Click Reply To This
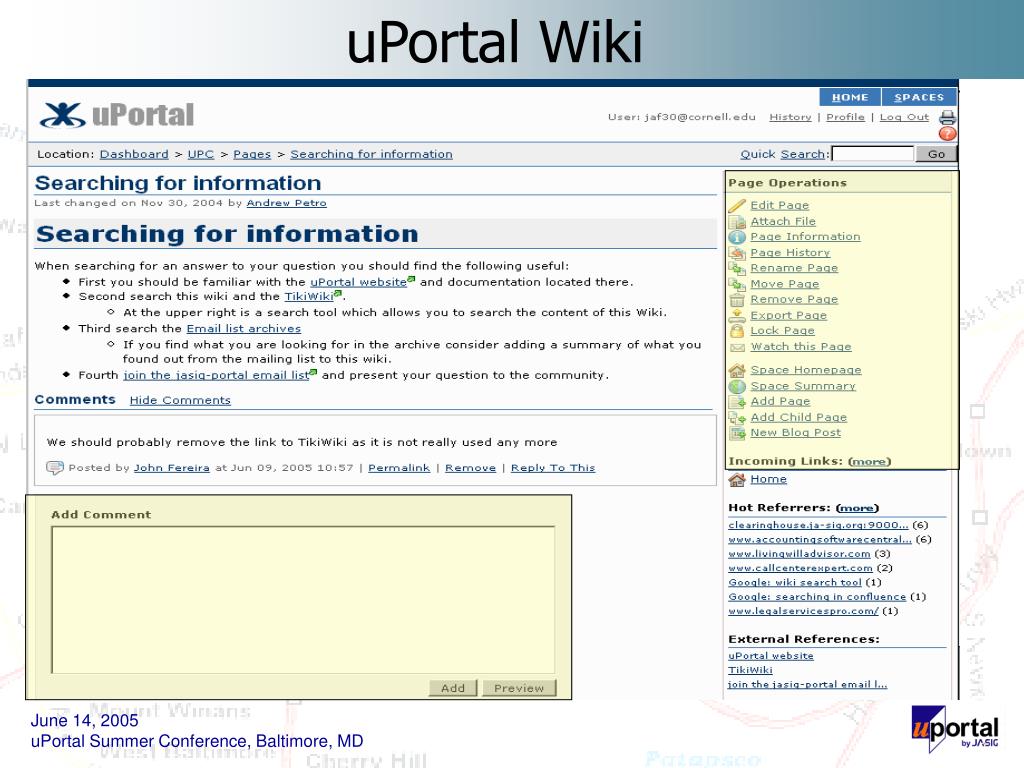 click(x=552, y=468)
